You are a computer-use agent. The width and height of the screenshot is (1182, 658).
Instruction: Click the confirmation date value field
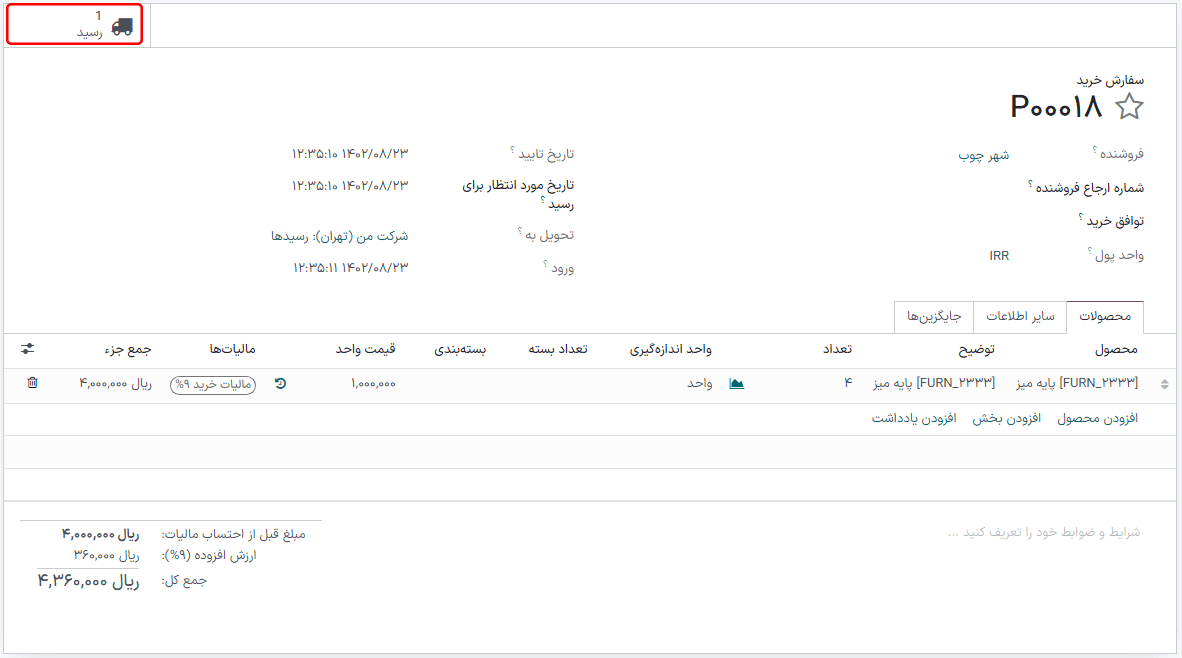click(350, 154)
